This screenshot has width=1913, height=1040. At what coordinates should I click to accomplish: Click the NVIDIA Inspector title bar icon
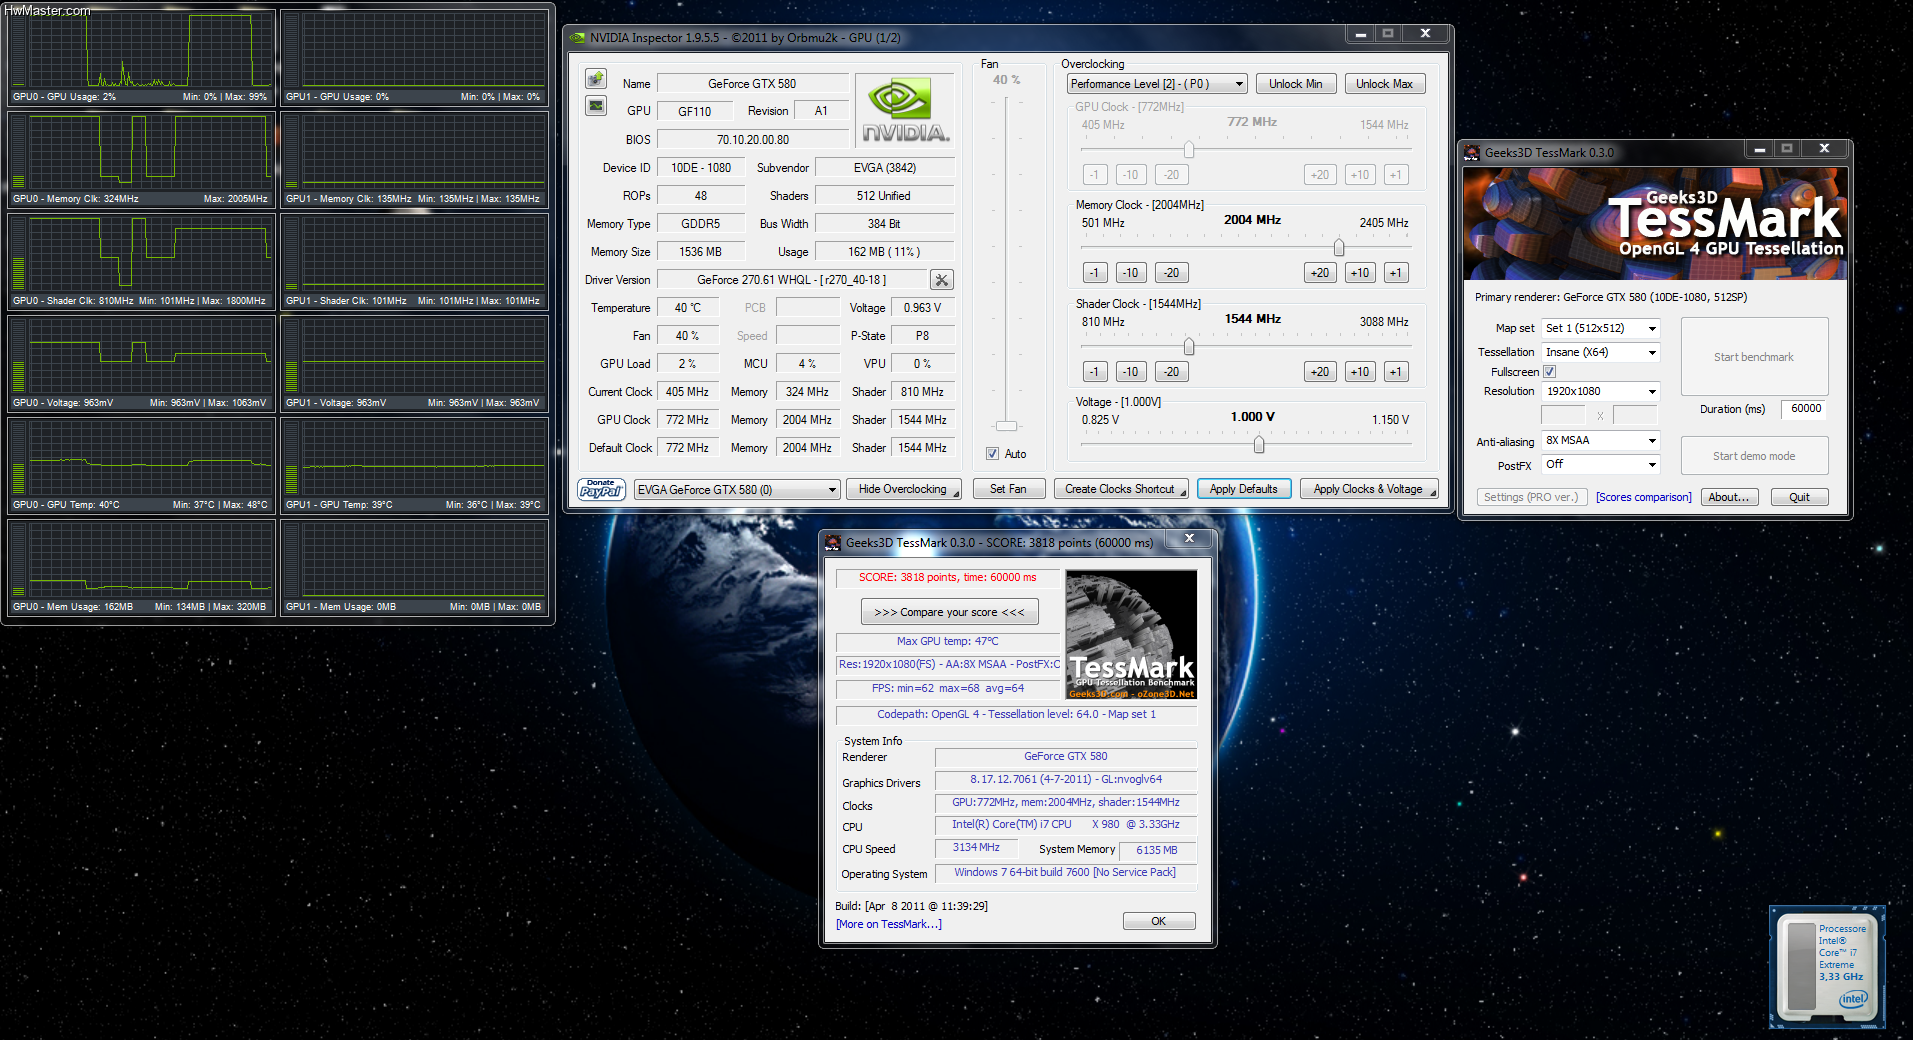point(577,38)
